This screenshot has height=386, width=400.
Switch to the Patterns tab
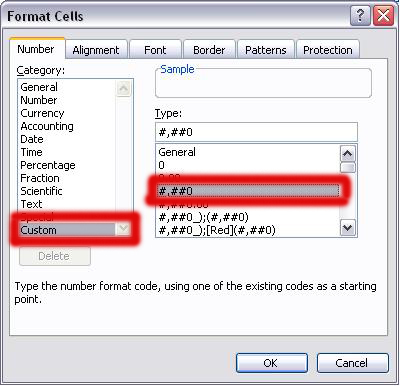pos(266,50)
